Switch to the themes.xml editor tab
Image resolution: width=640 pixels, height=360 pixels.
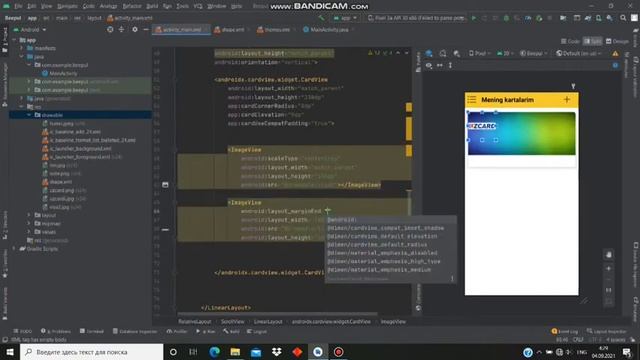point(277,30)
